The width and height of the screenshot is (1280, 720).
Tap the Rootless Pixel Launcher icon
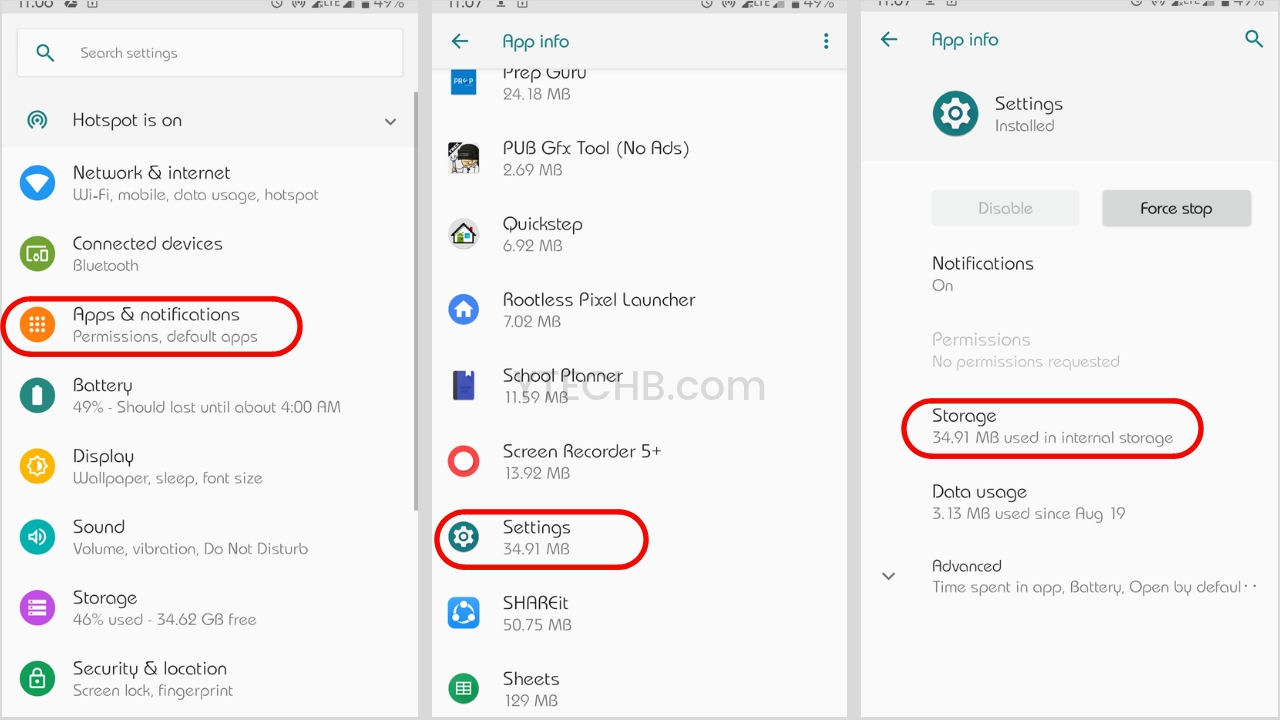click(464, 309)
